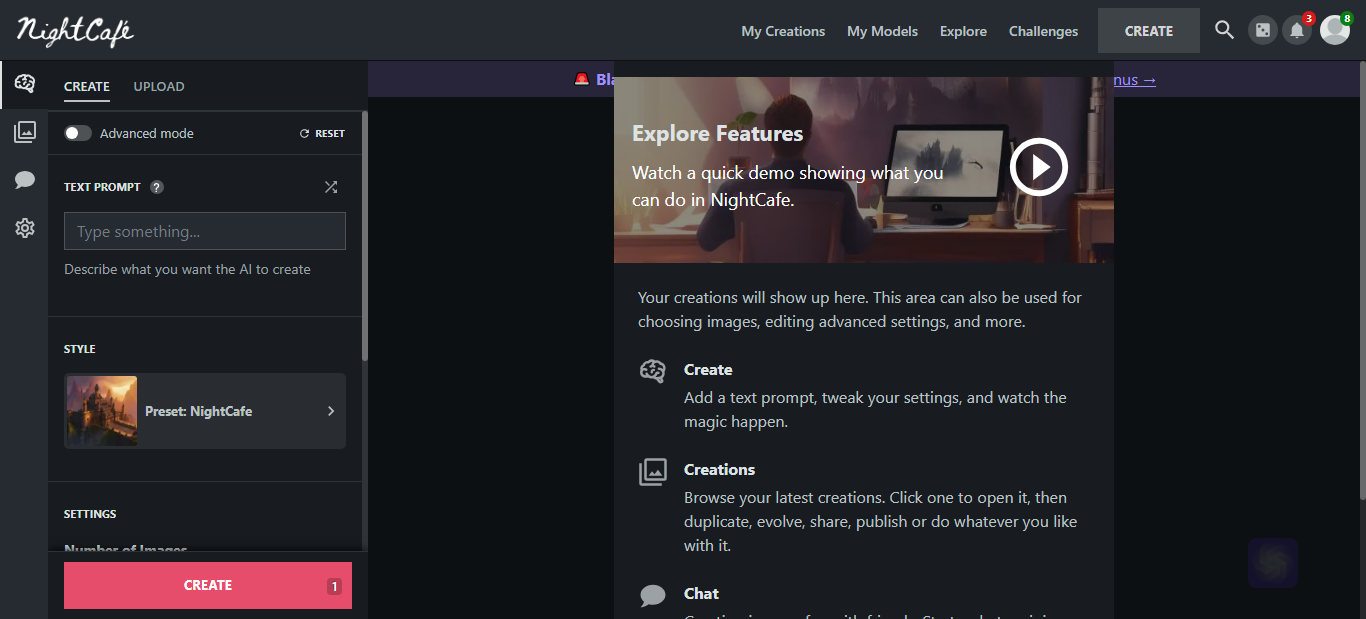Click the red CREATE button
The width and height of the screenshot is (1366, 619).
point(208,585)
